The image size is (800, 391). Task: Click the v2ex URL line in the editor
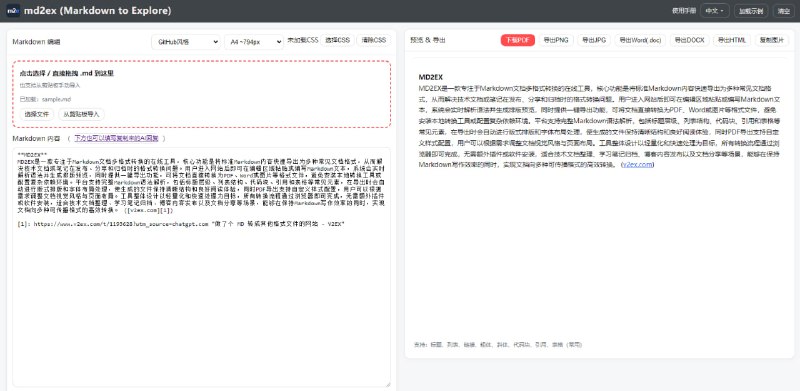click(181, 224)
